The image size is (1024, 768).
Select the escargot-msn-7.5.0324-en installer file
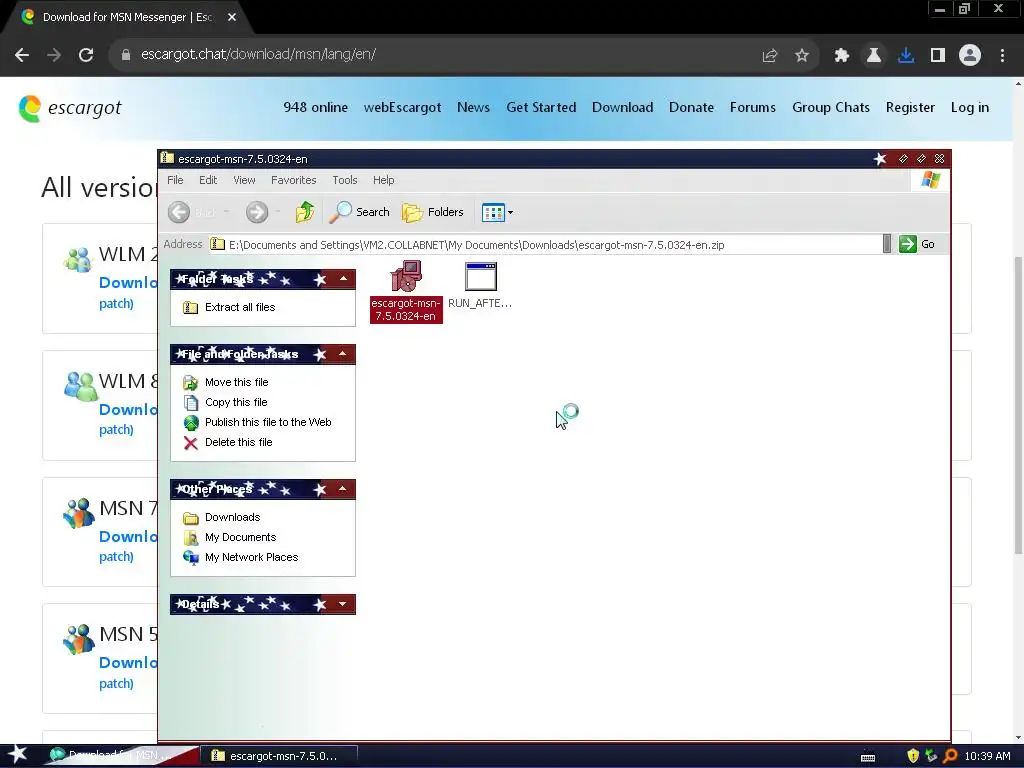pyautogui.click(x=406, y=291)
